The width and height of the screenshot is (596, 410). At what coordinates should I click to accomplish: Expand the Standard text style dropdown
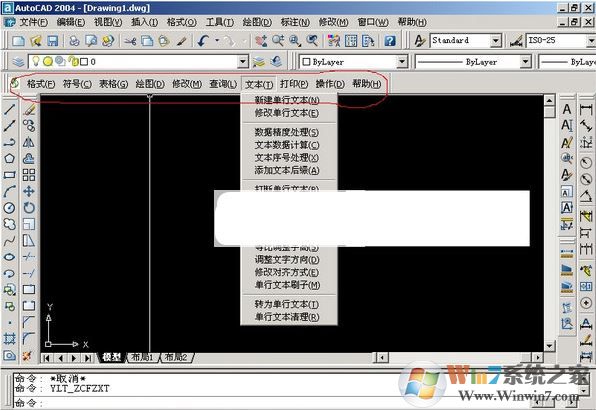tap(495, 41)
